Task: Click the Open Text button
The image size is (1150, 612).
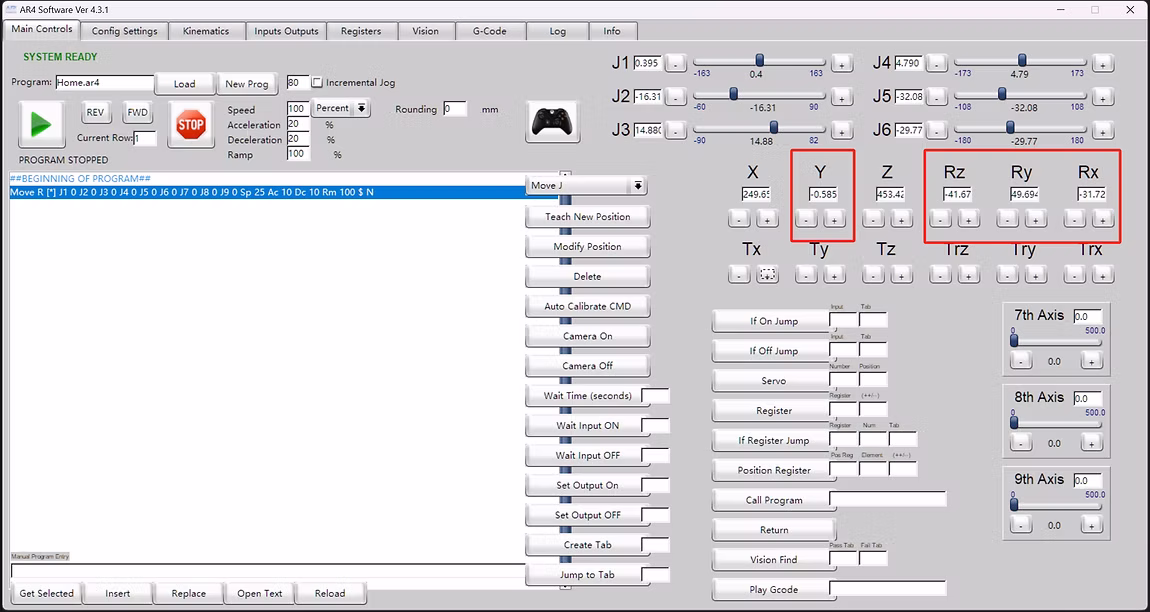Action: [260, 593]
